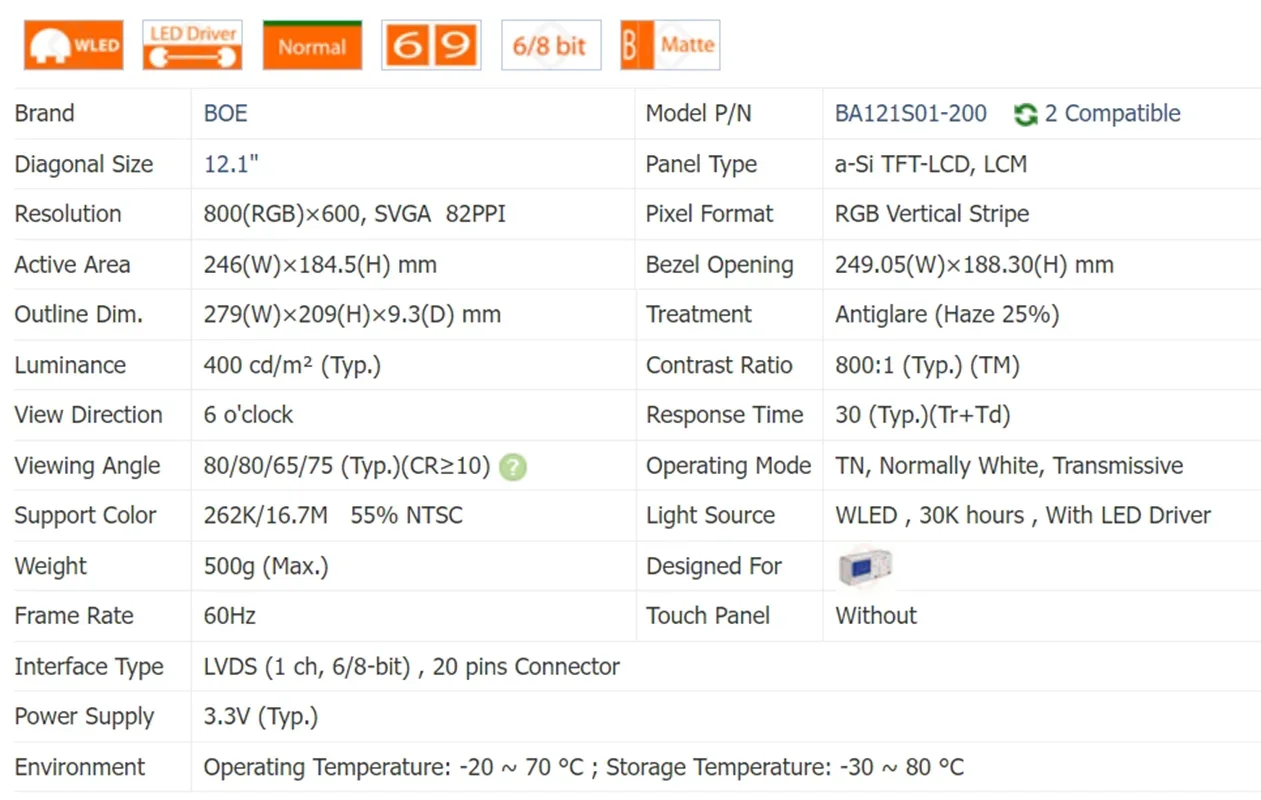This screenshot has width=1261, height=800.
Task: Select the operating and storage temperature text
Action: [584, 768]
